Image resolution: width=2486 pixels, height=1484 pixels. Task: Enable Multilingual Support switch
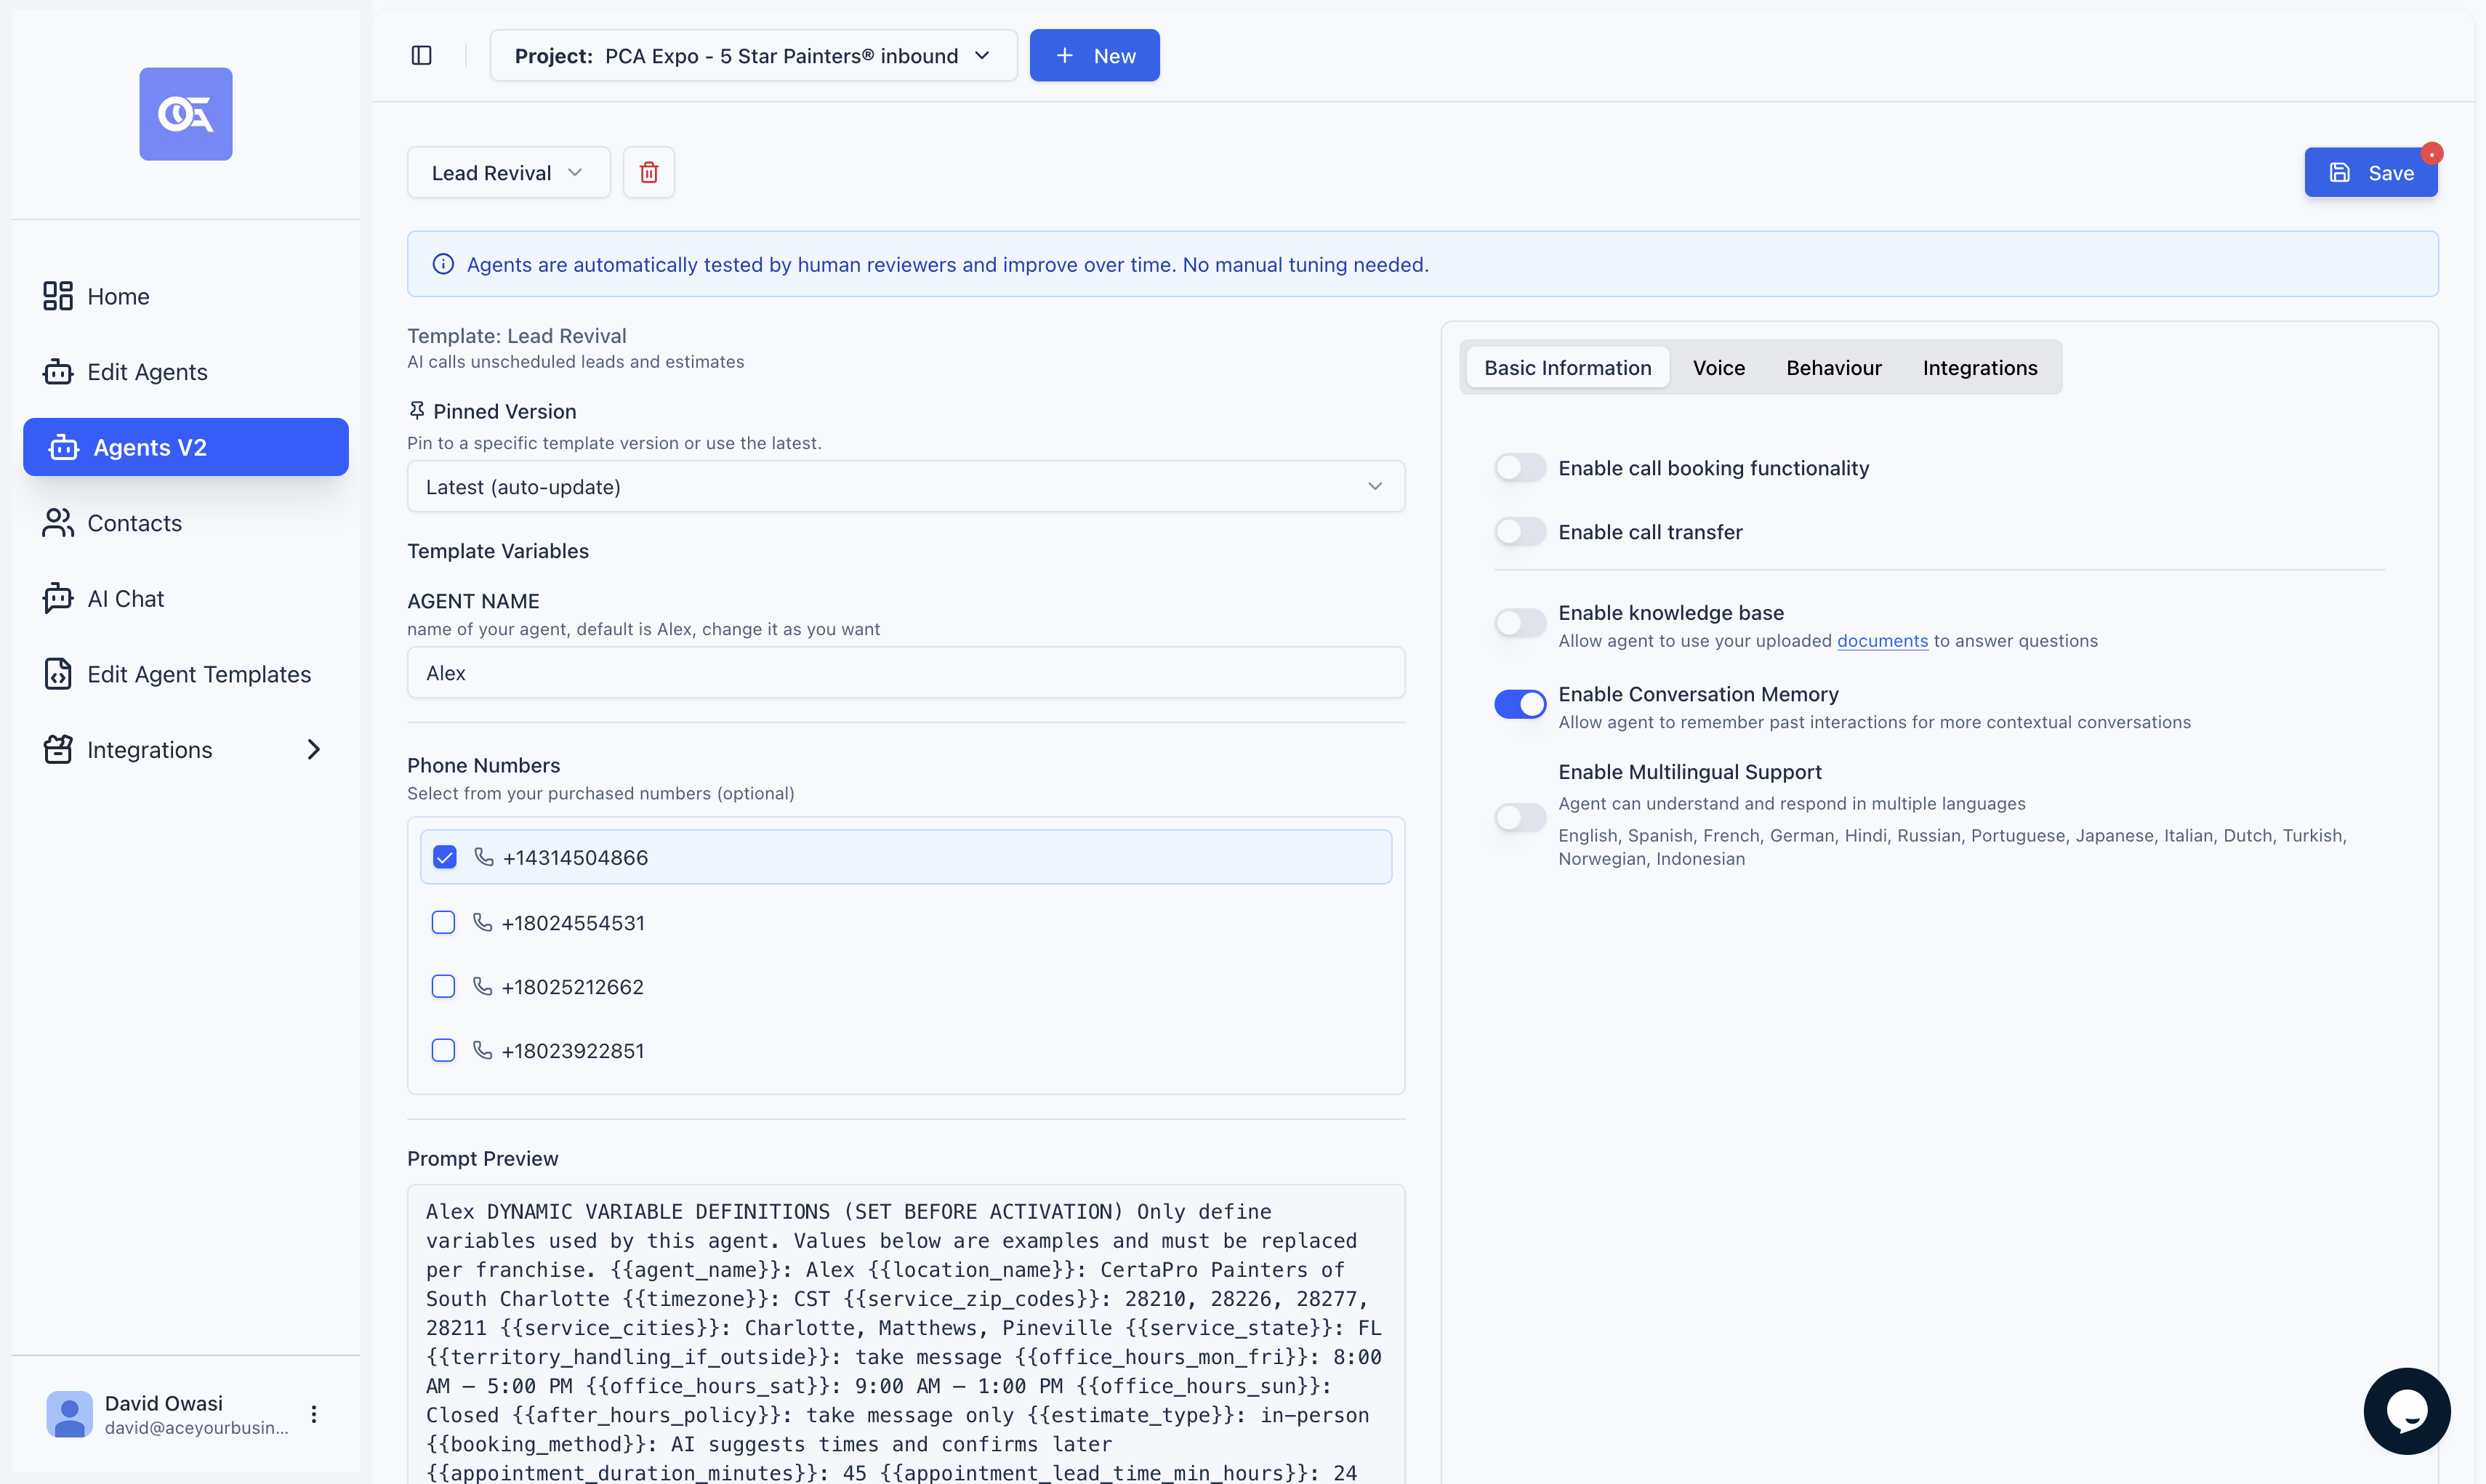pos(1519,817)
